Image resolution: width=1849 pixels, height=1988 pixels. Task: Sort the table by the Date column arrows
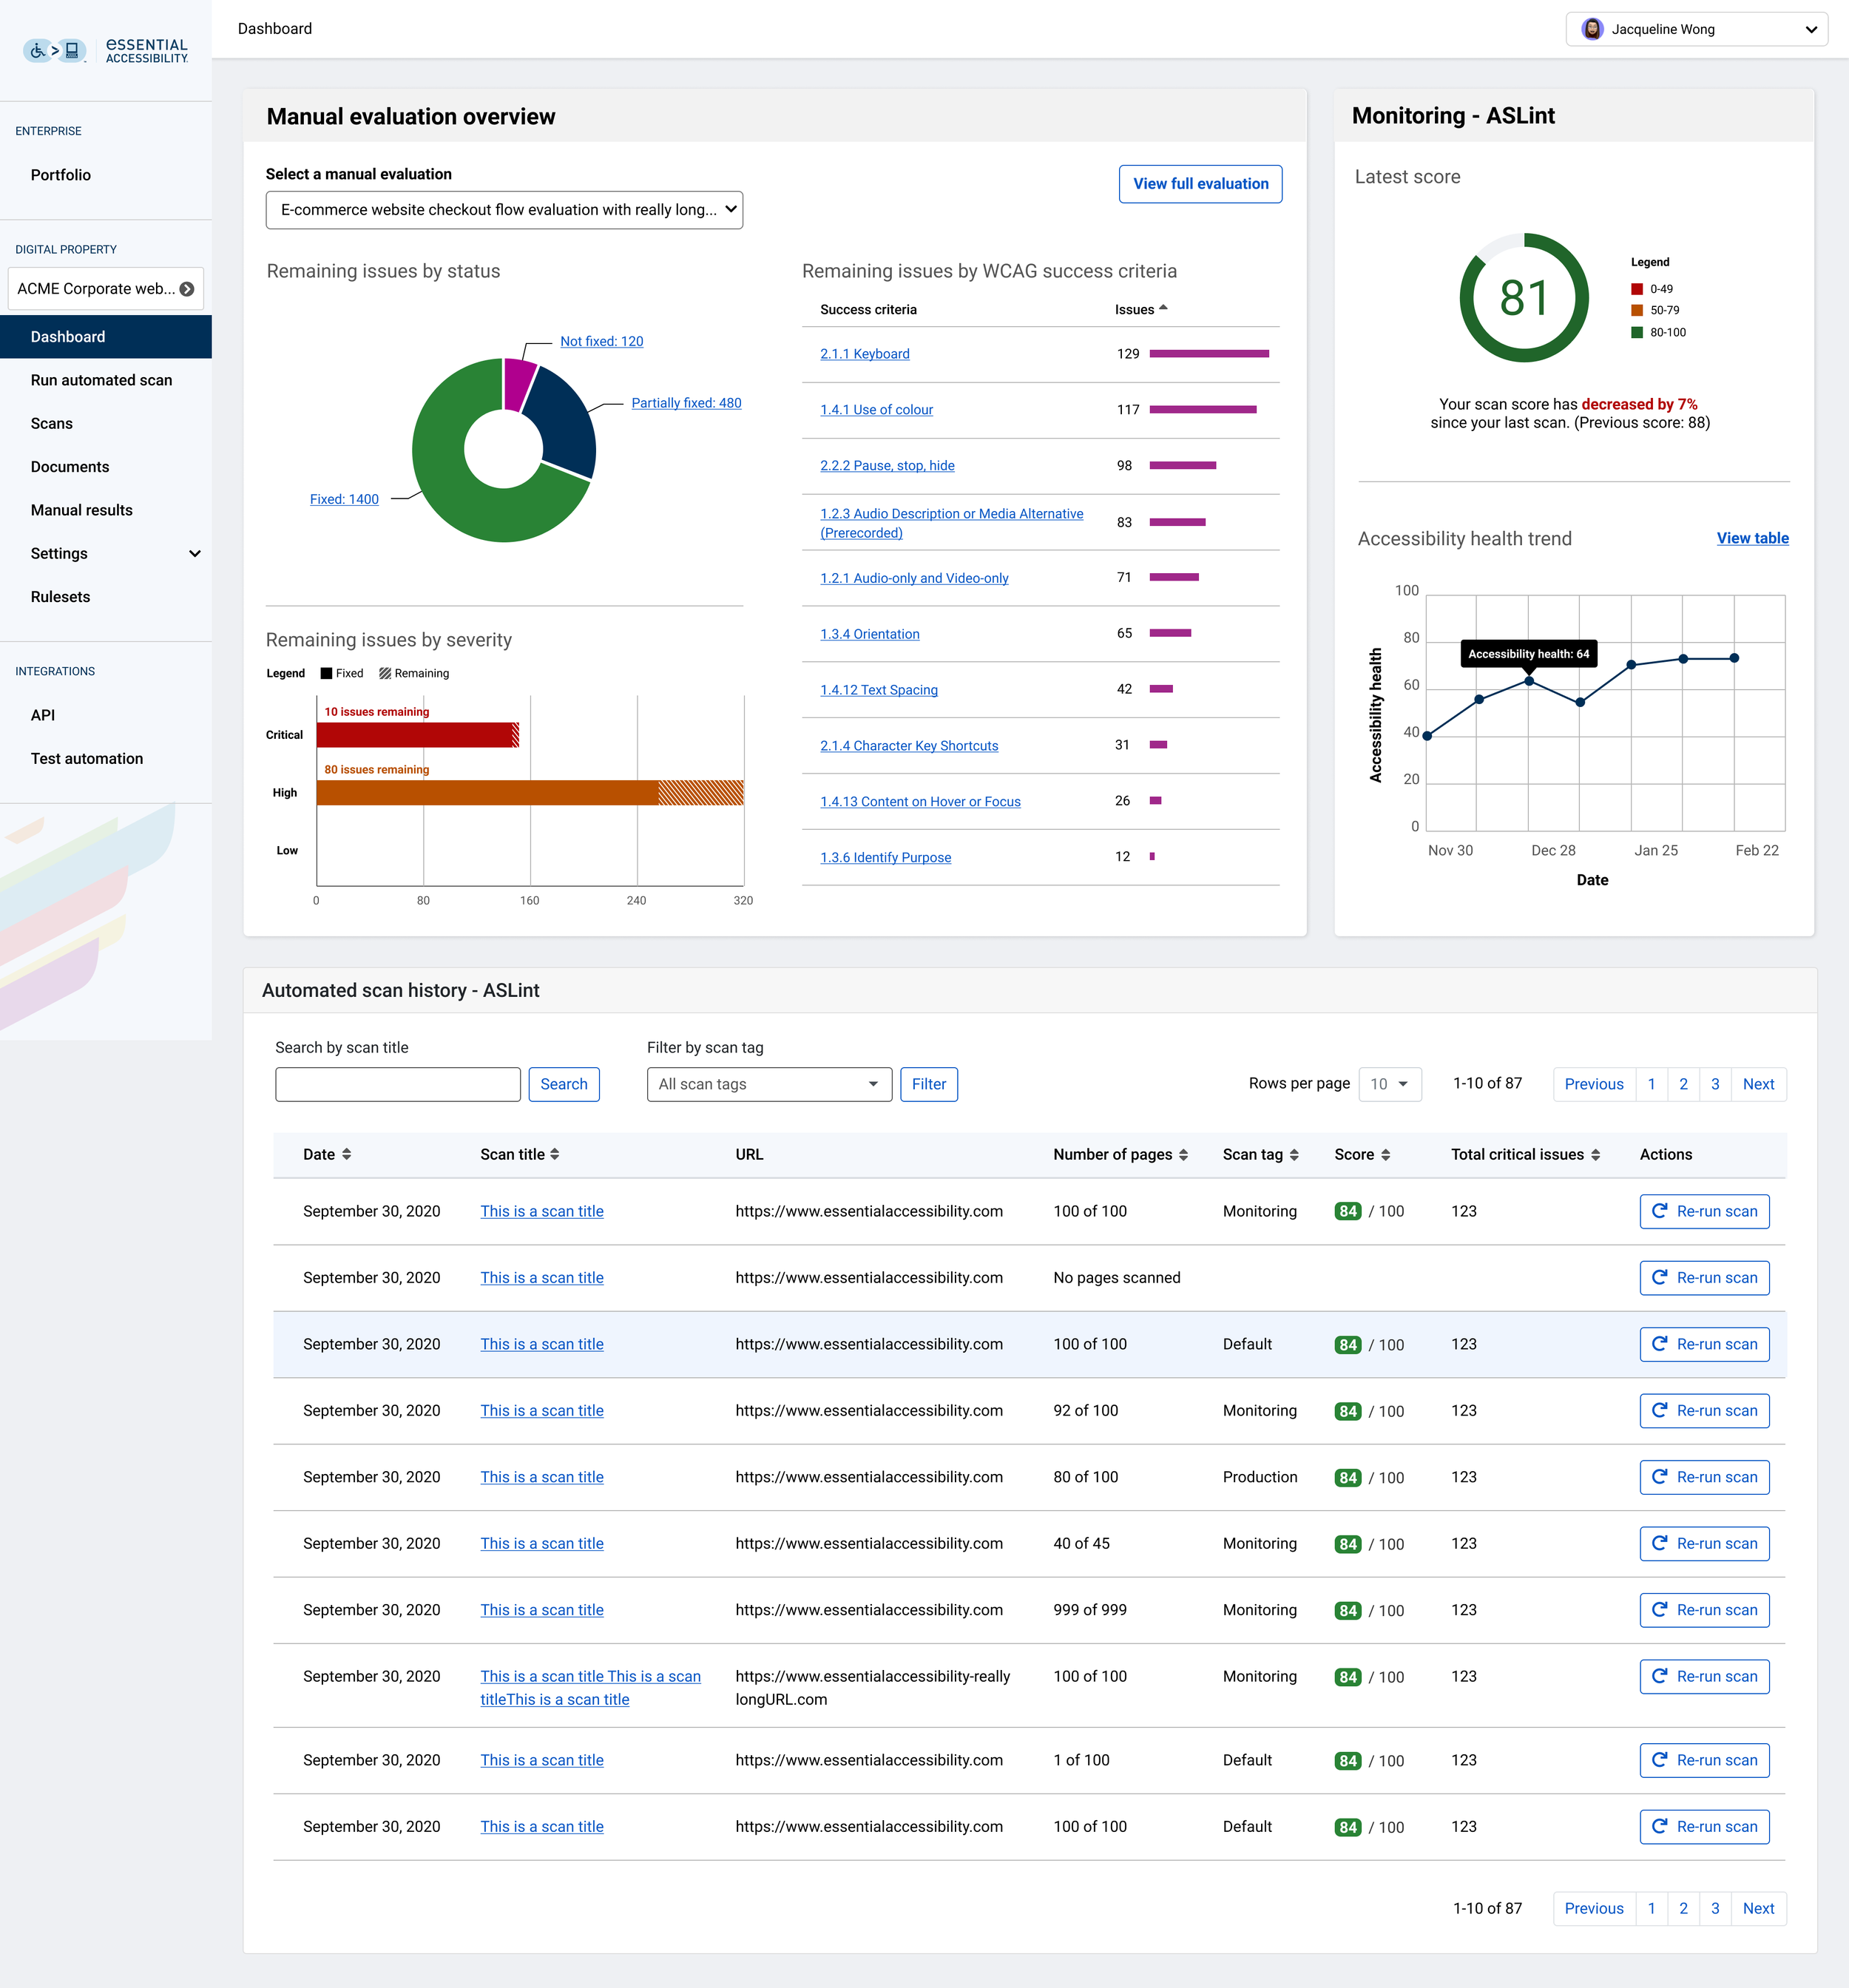click(347, 1154)
